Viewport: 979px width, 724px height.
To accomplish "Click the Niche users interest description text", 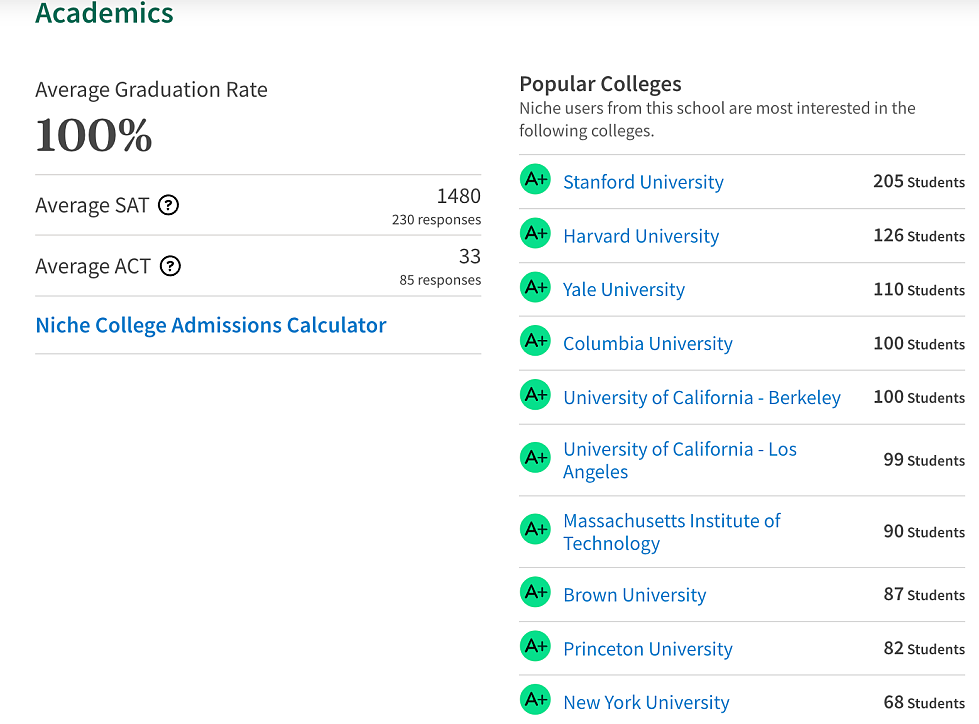I will (717, 119).
